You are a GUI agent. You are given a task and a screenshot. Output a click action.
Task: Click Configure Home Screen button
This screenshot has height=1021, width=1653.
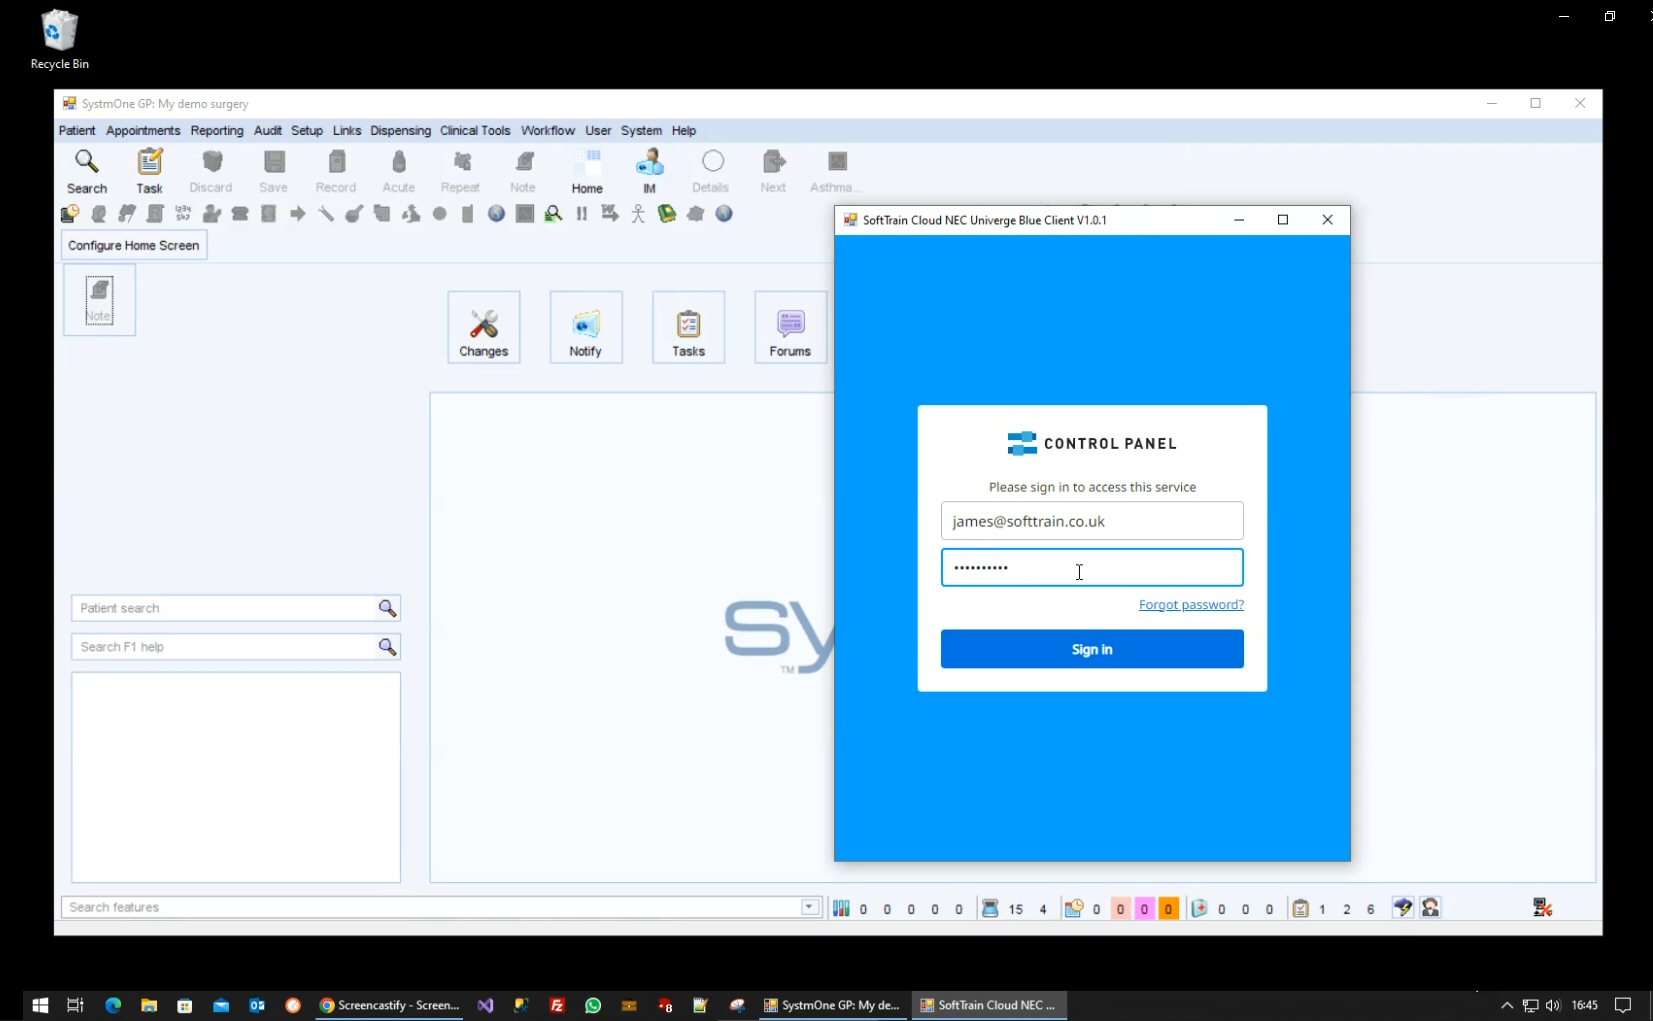[134, 245]
